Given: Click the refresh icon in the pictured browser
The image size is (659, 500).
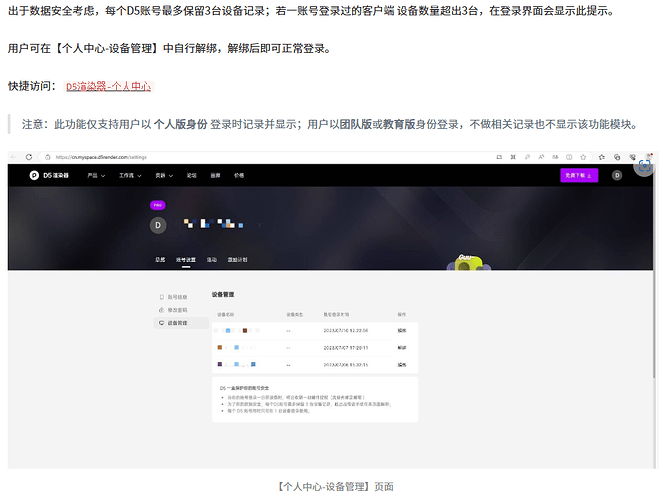Looking at the screenshot, I should (29, 157).
